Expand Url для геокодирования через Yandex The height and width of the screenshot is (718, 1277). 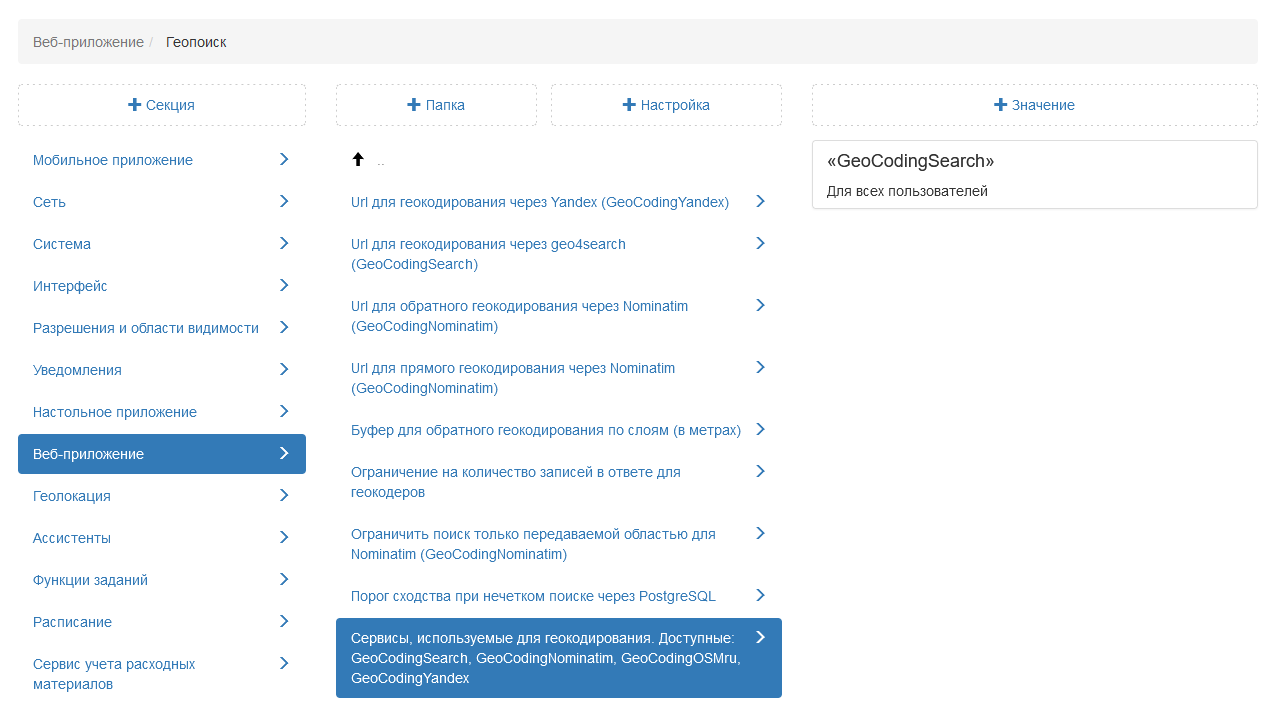click(540, 202)
